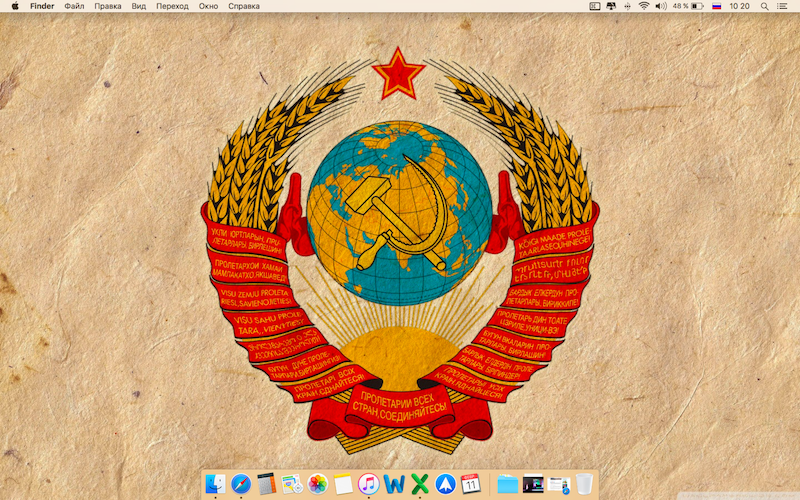The height and width of the screenshot is (500, 800).
Task: Open the blue folder stack in Dock
Action: click(507, 484)
